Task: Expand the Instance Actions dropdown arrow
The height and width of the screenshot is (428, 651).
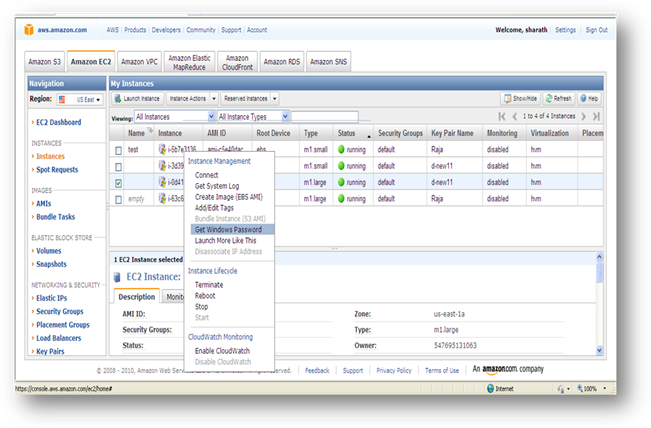Action: [214, 99]
